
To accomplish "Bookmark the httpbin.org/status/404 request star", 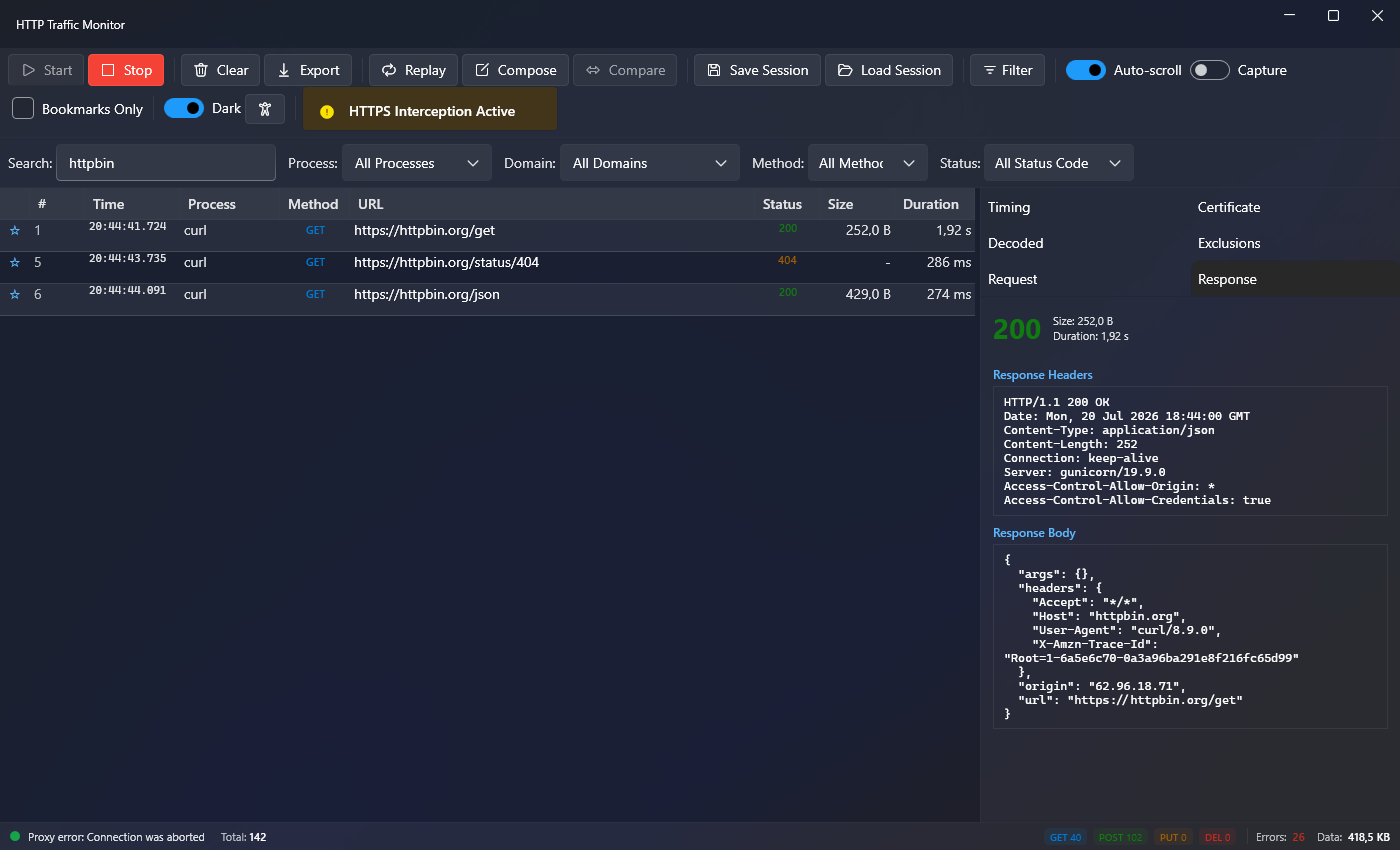I will [15, 262].
